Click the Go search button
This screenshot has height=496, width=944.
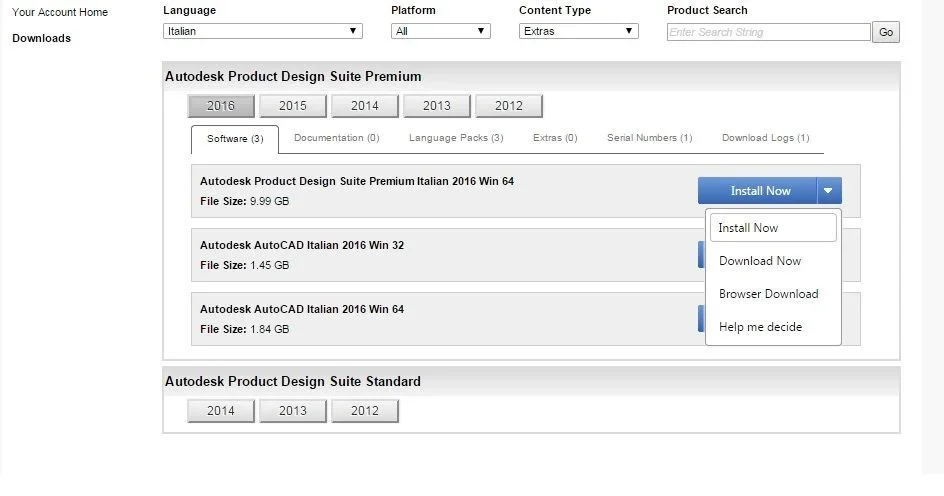(886, 33)
